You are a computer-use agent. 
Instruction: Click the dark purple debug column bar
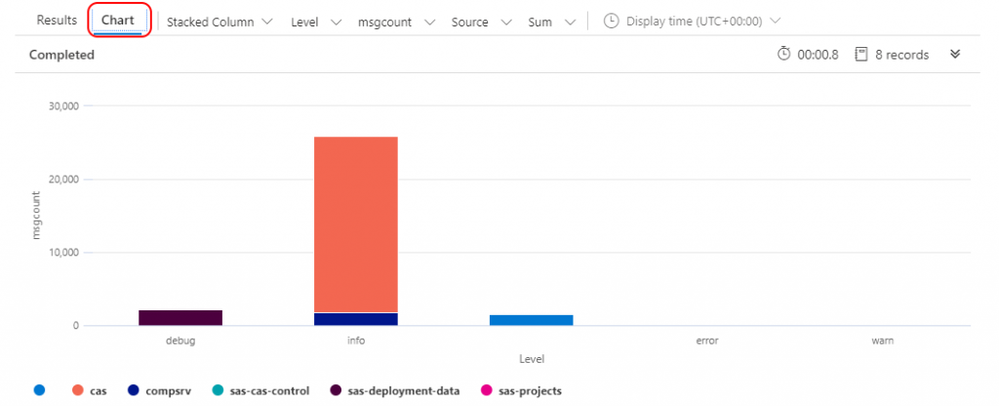point(180,318)
